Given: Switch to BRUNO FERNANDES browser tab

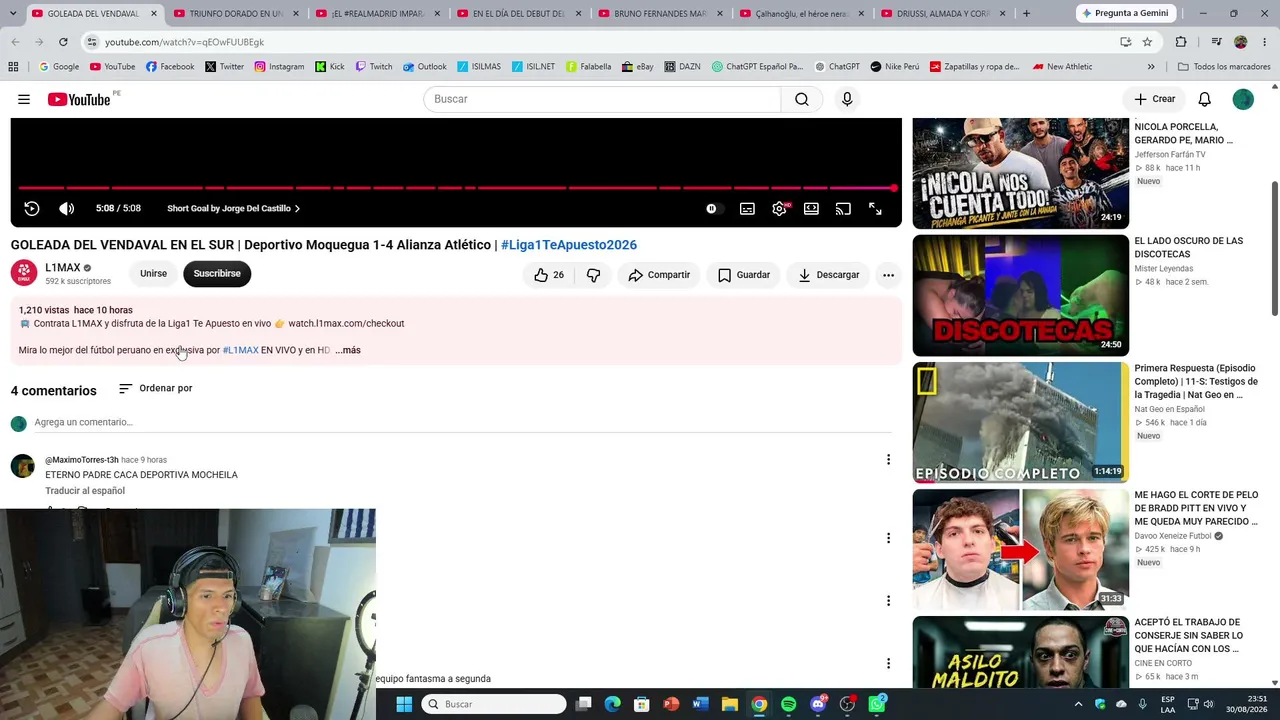Looking at the screenshot, I should click(662, 14).
